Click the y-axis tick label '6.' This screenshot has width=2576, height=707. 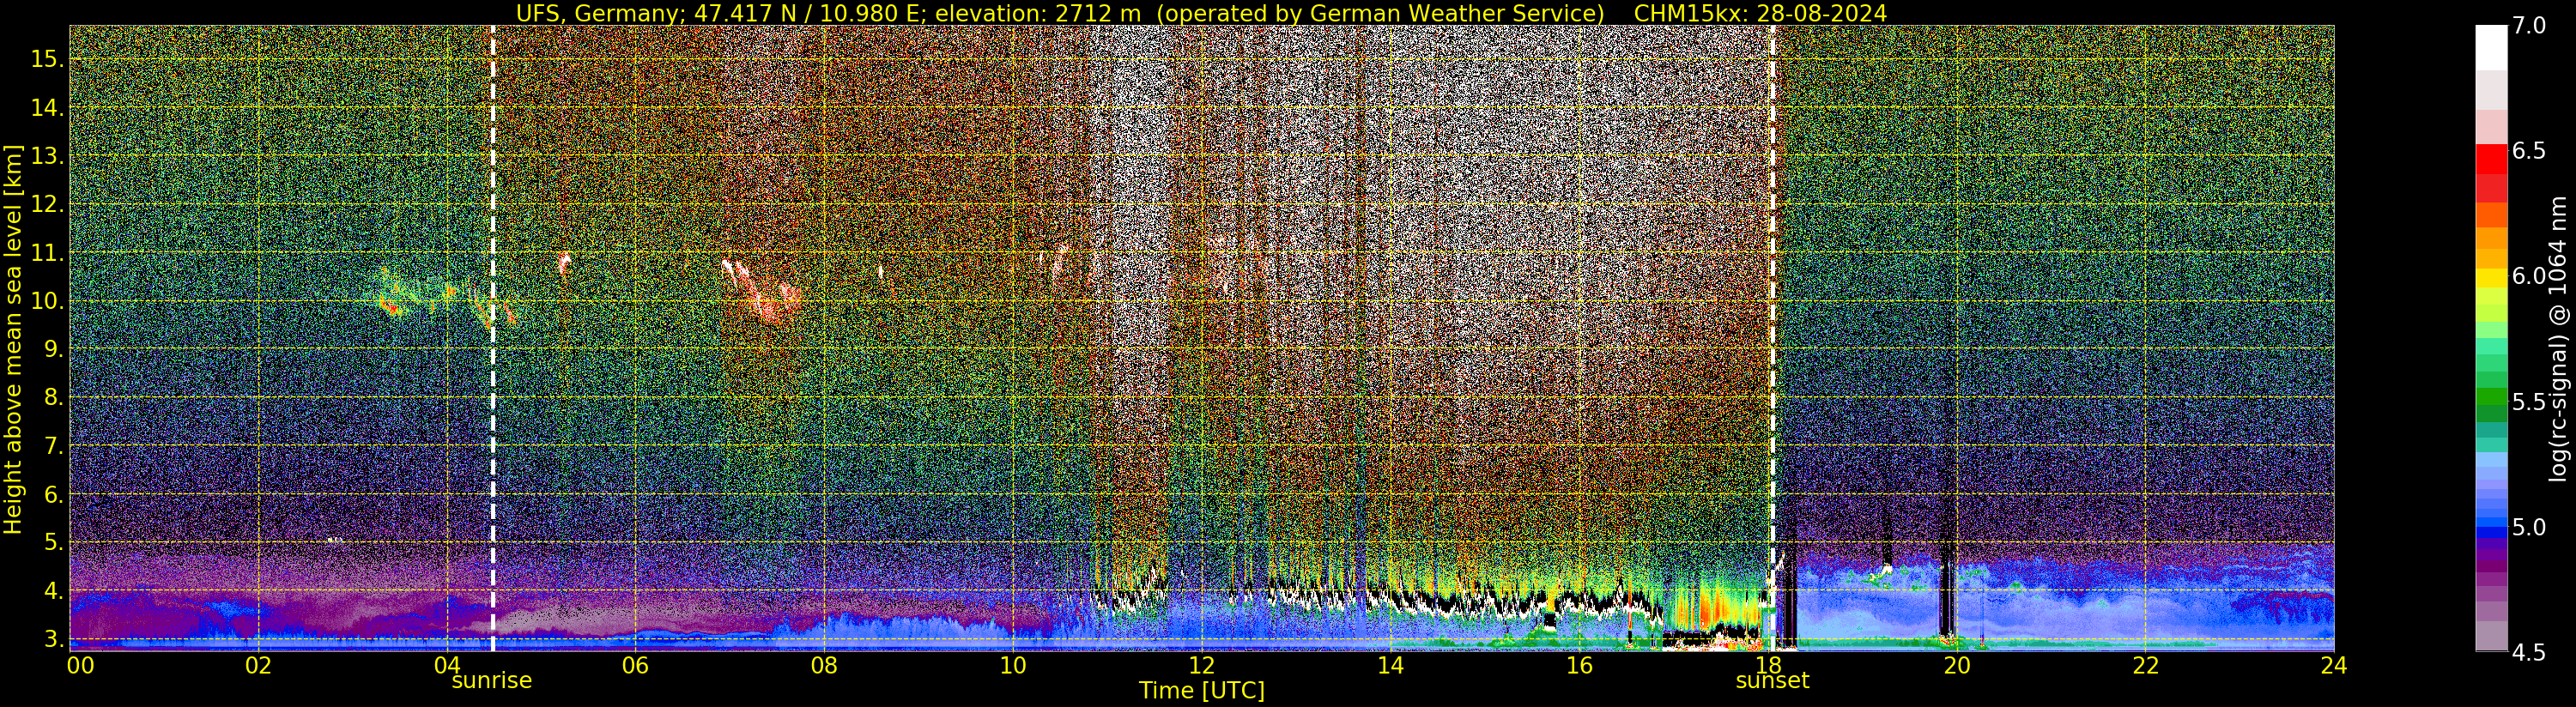[53, 494]
